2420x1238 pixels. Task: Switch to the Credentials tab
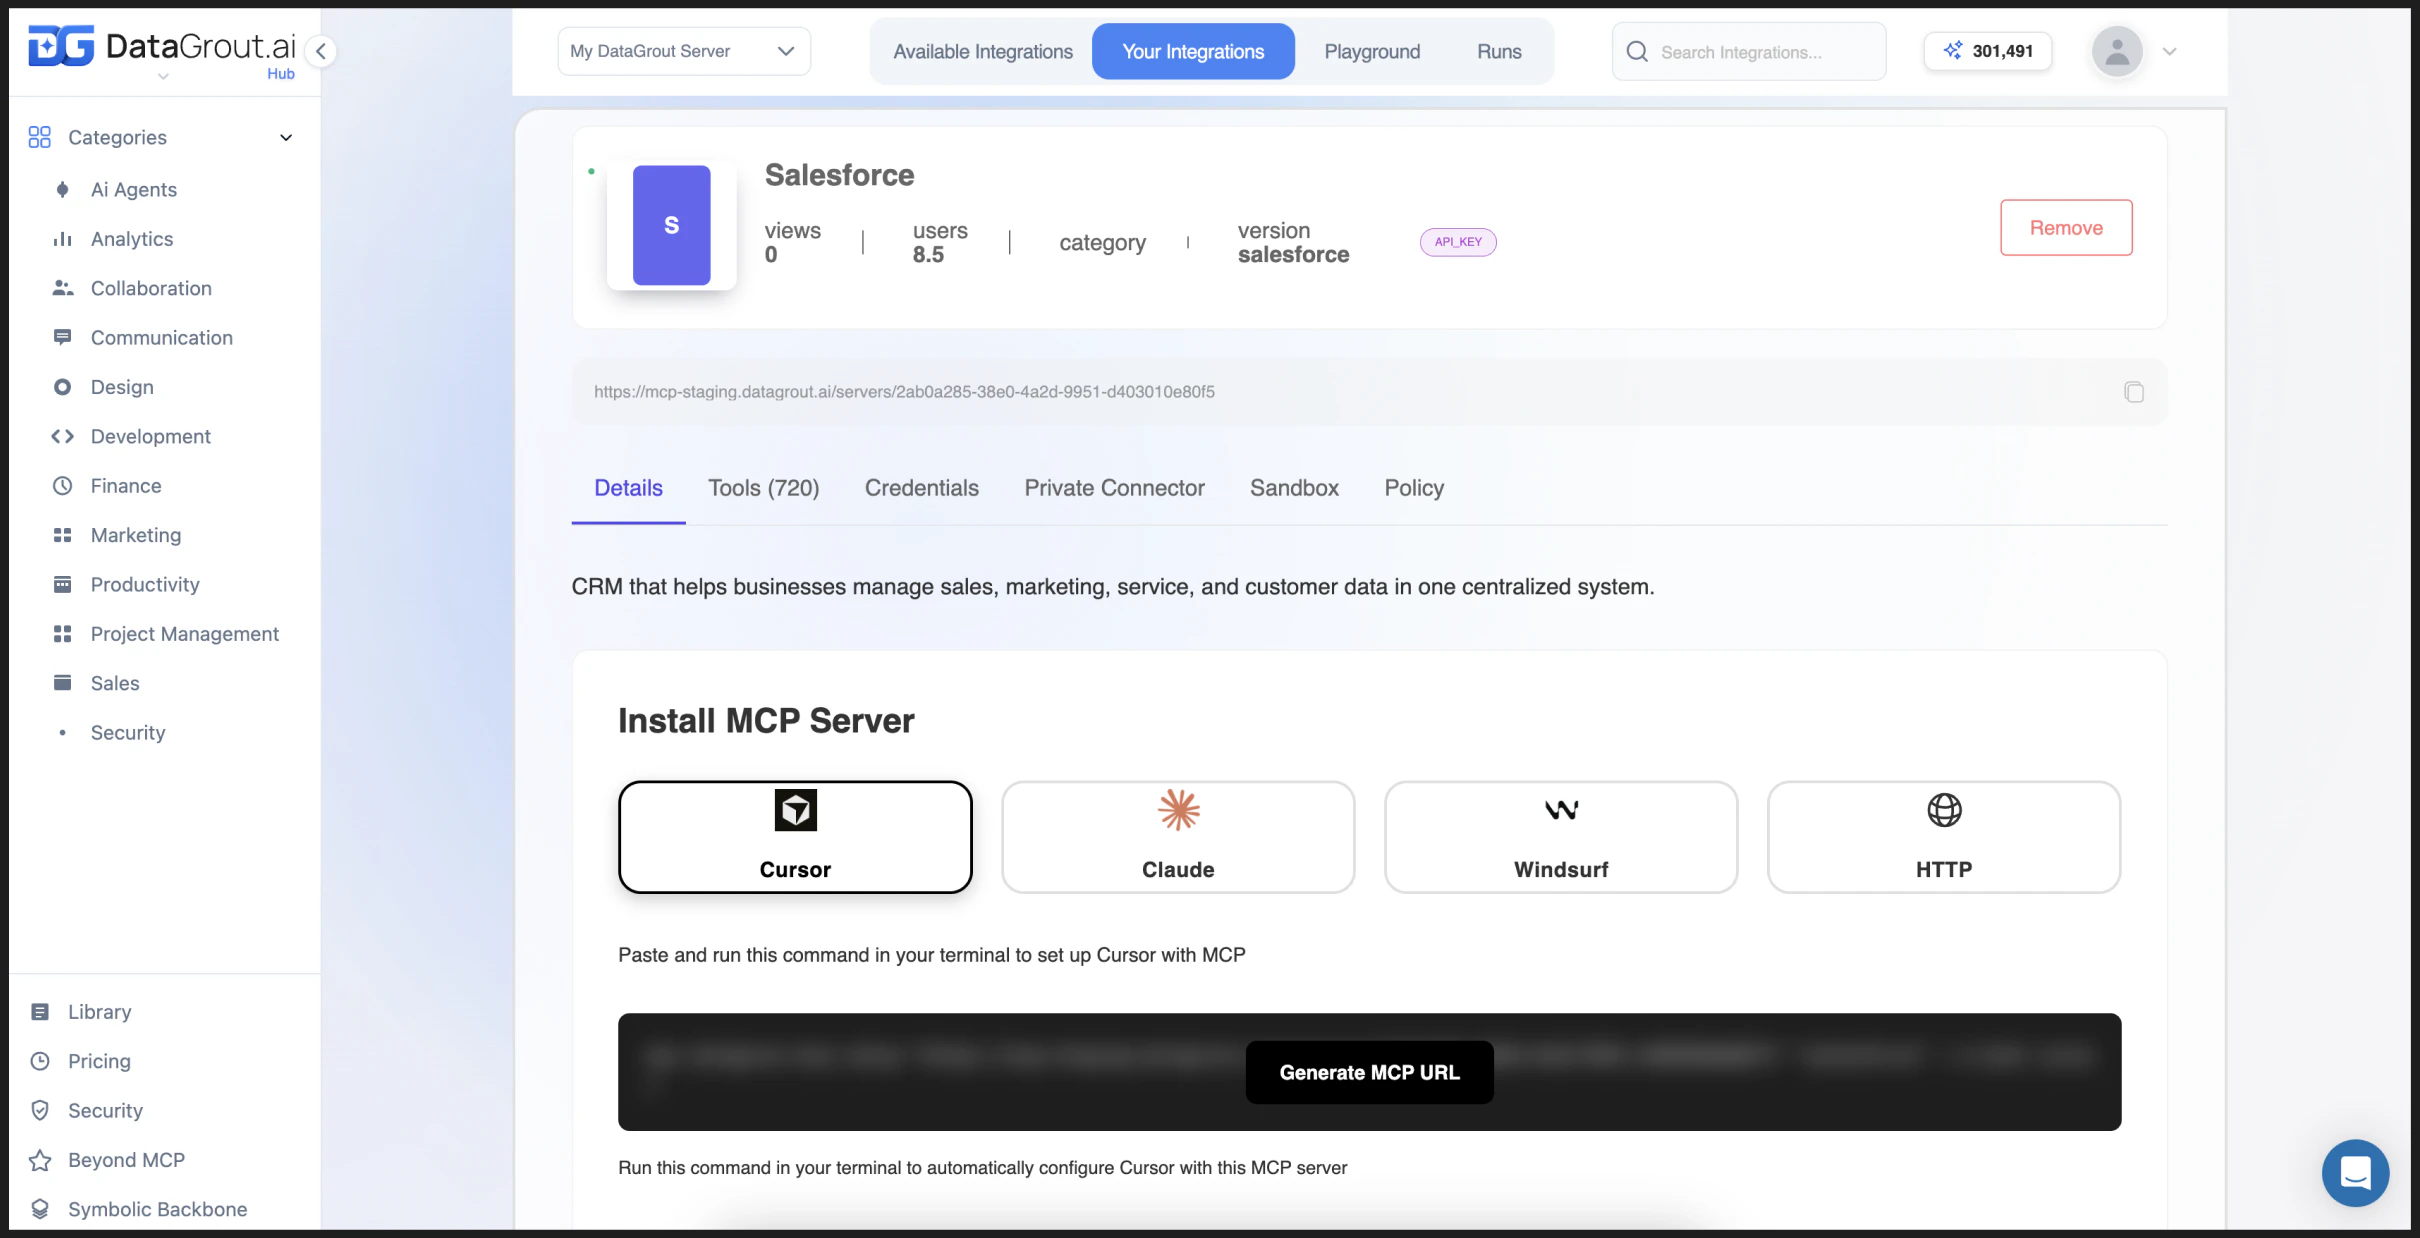pyautogui.click(x=921, y=488)
